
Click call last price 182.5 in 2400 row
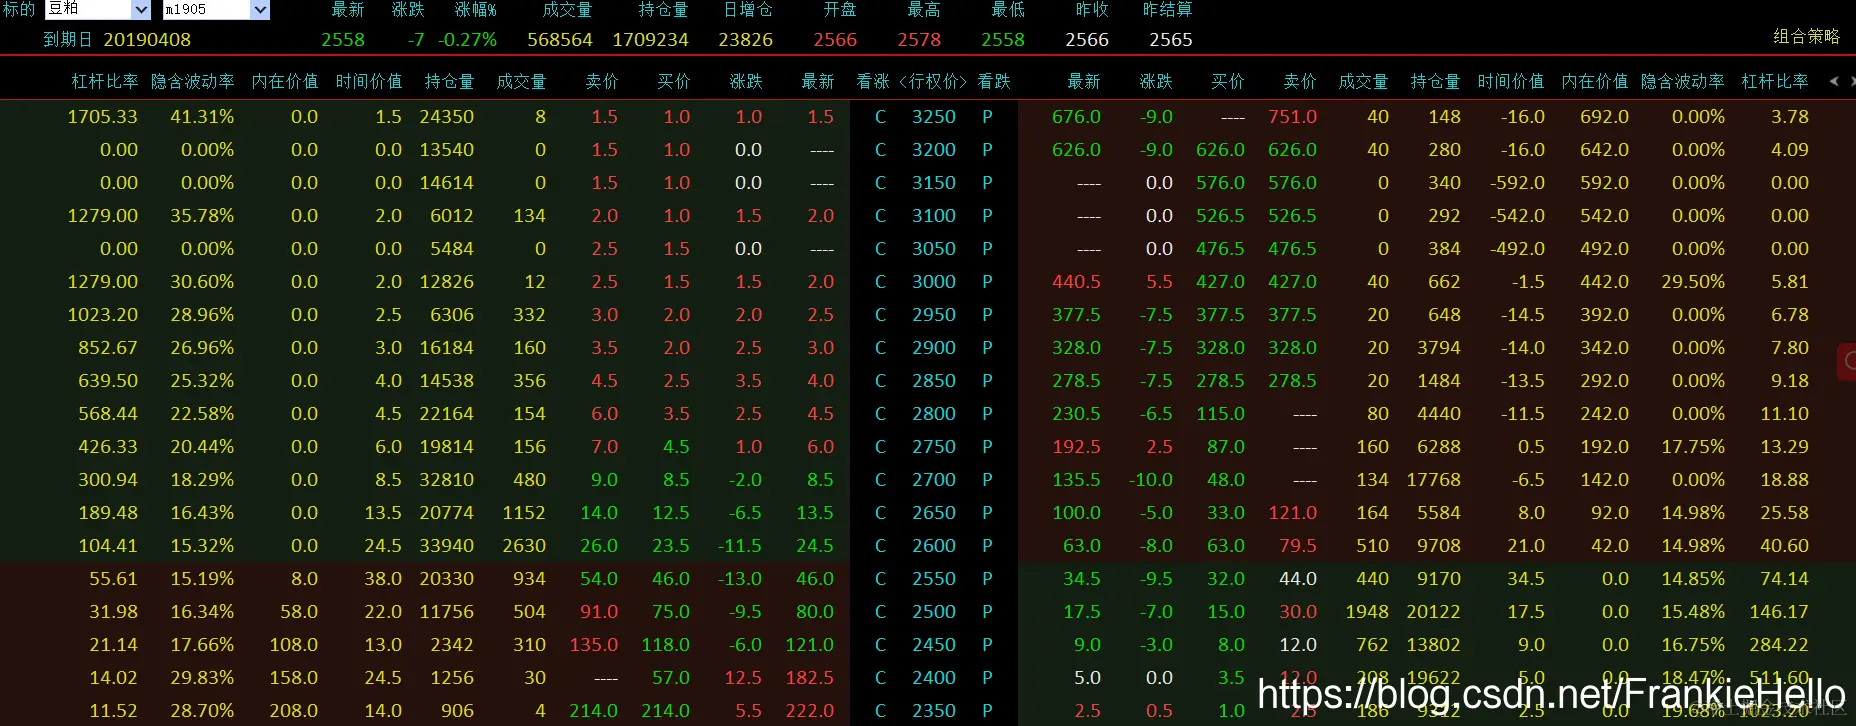coord(810,678)
